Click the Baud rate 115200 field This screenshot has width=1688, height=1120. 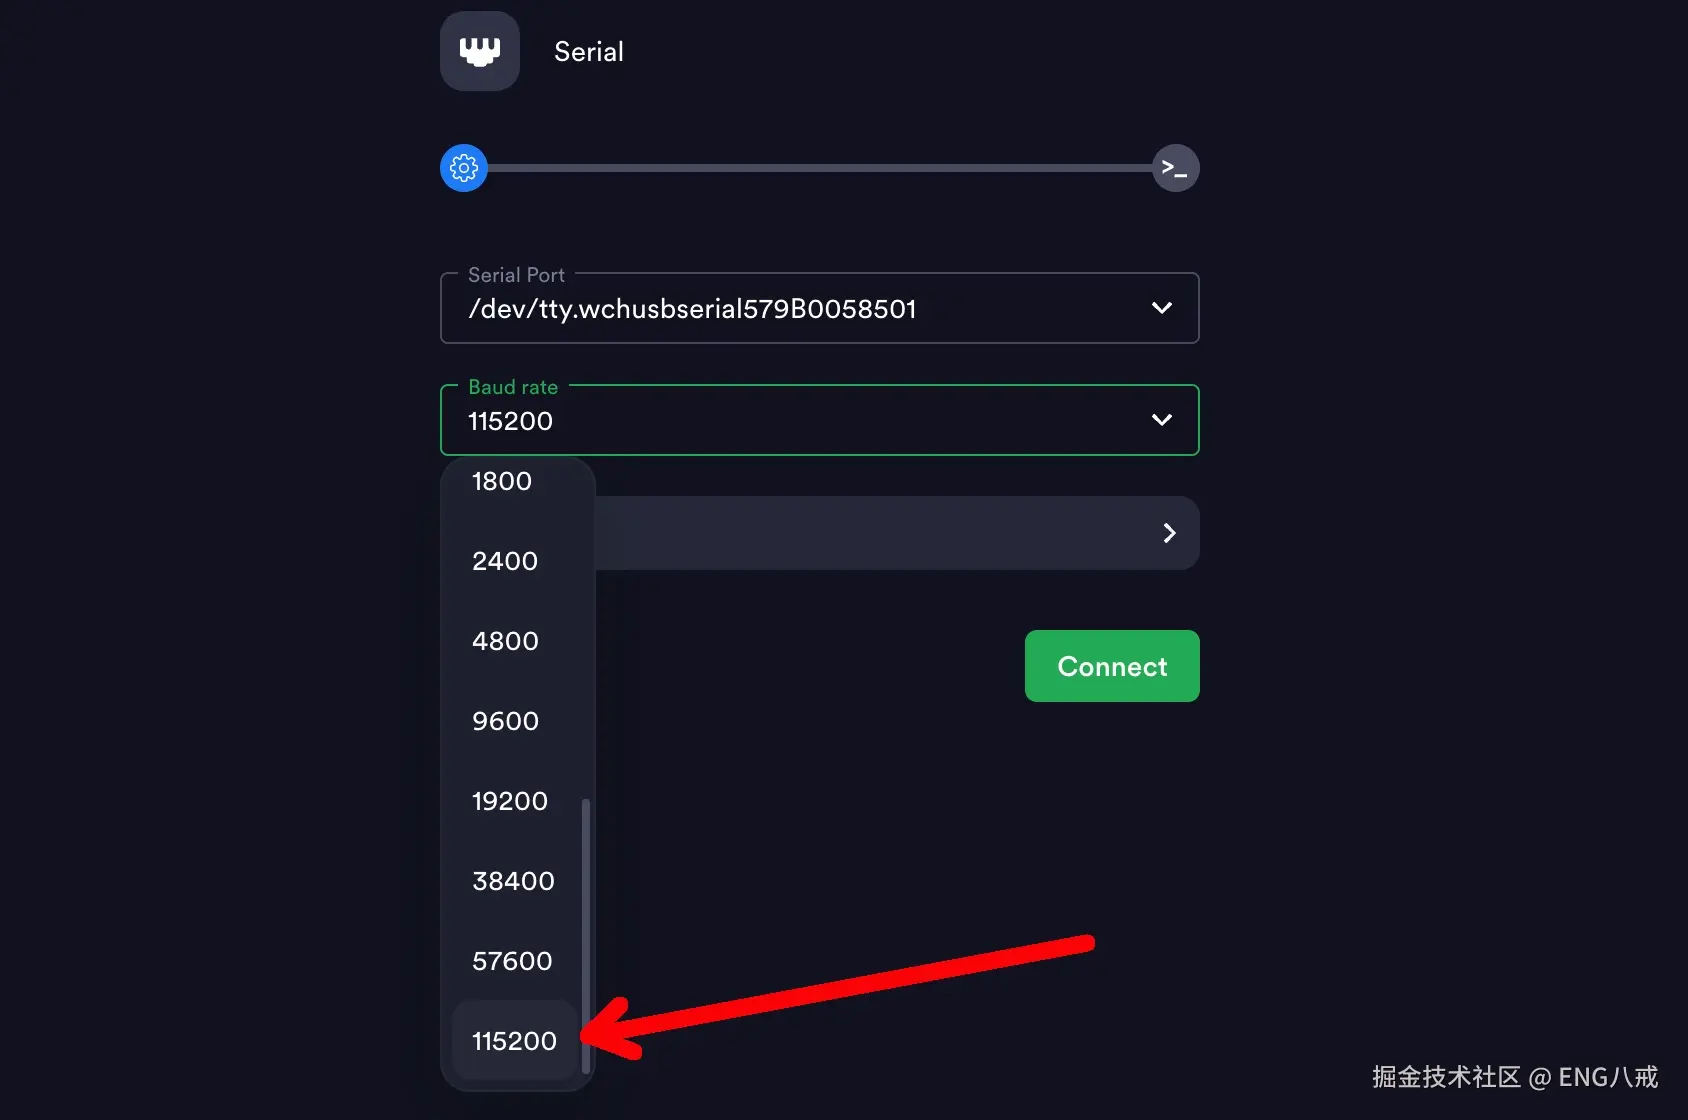point(700,421)
